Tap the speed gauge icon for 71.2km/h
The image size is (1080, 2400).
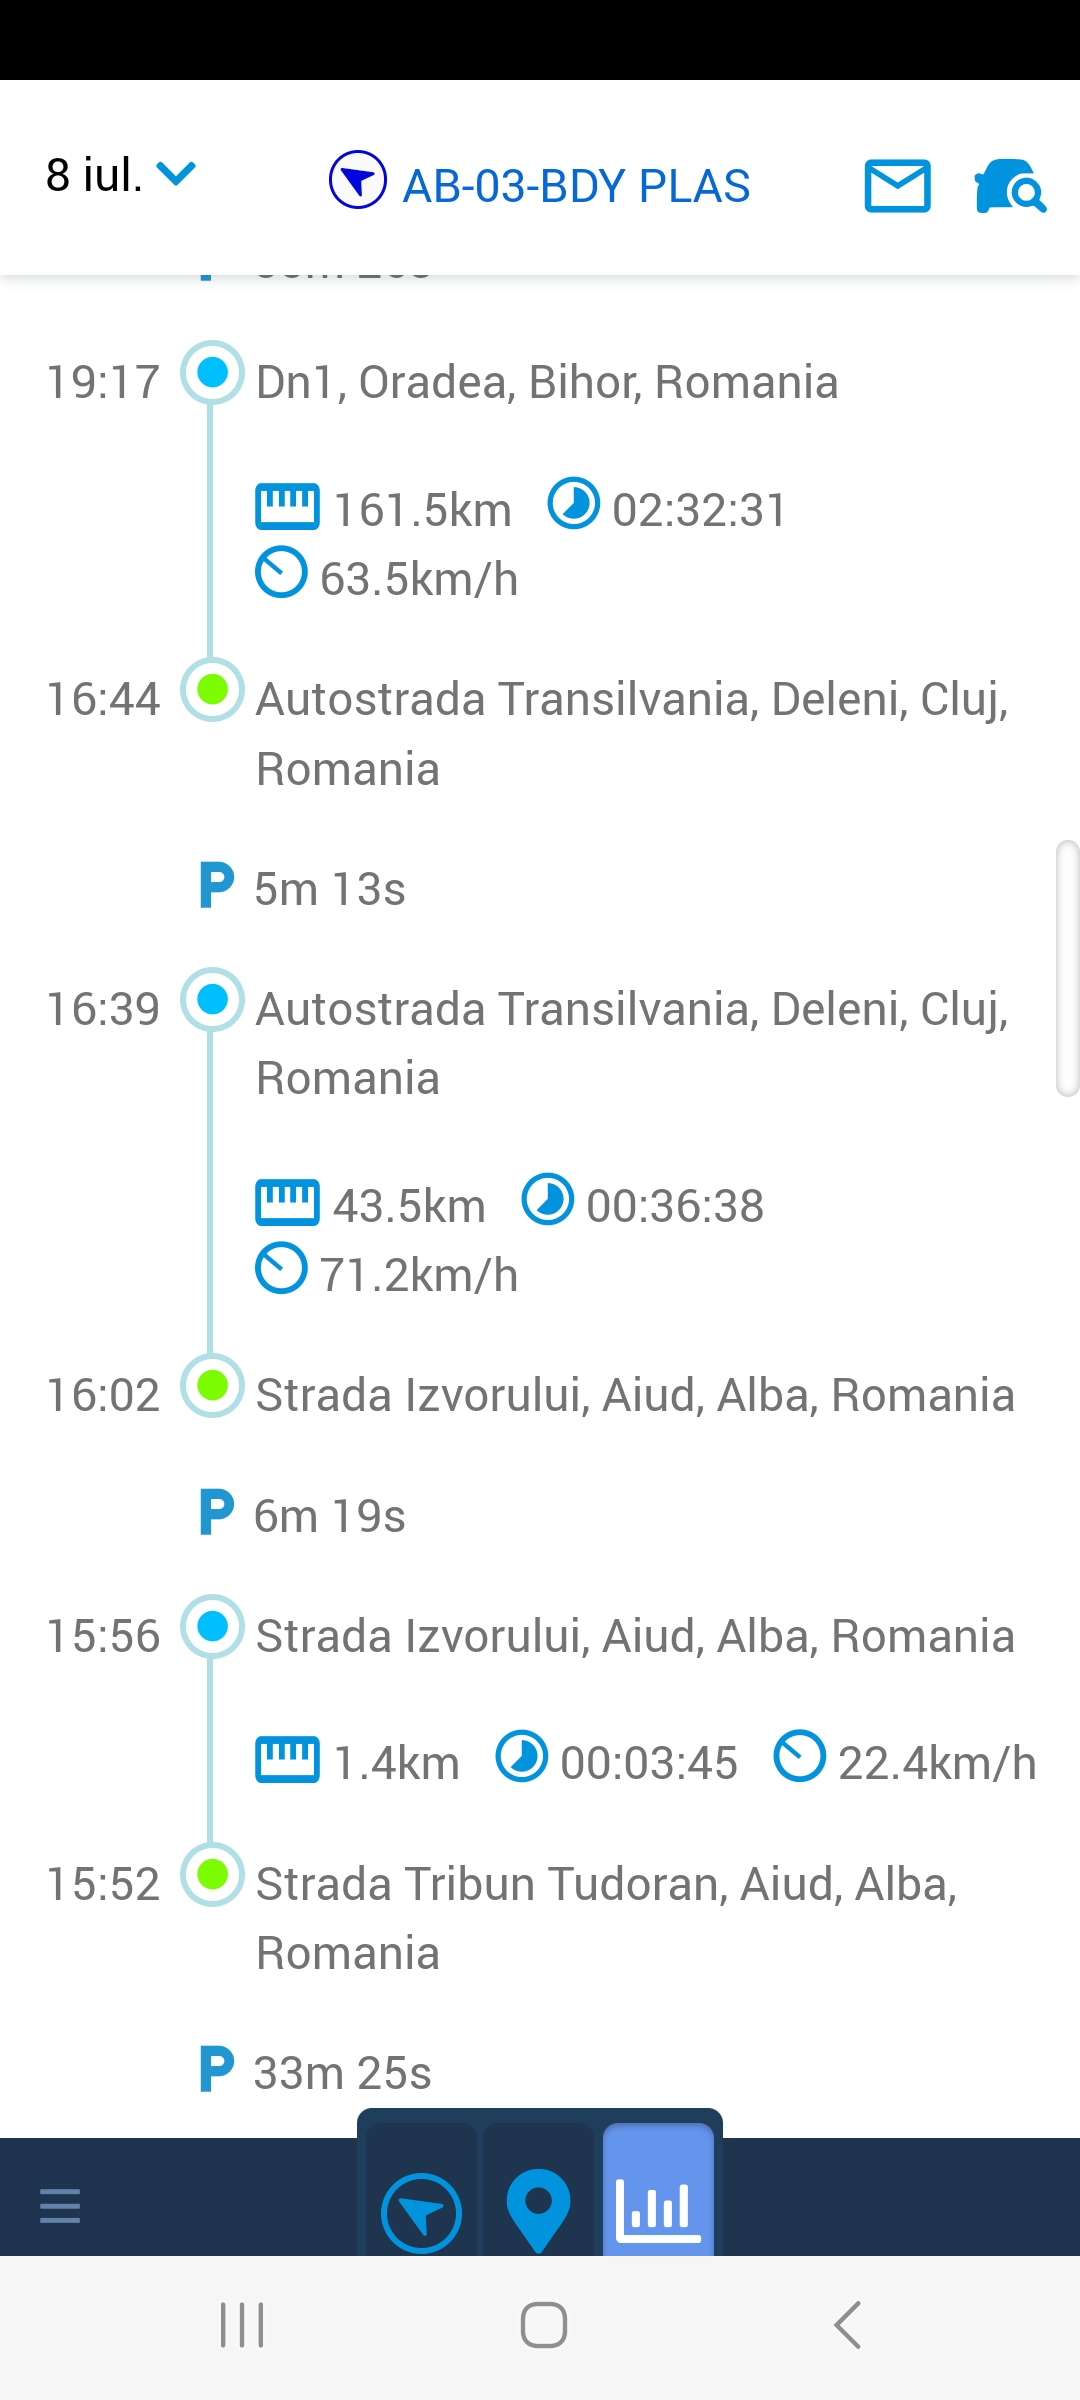tap(281, 1268)
